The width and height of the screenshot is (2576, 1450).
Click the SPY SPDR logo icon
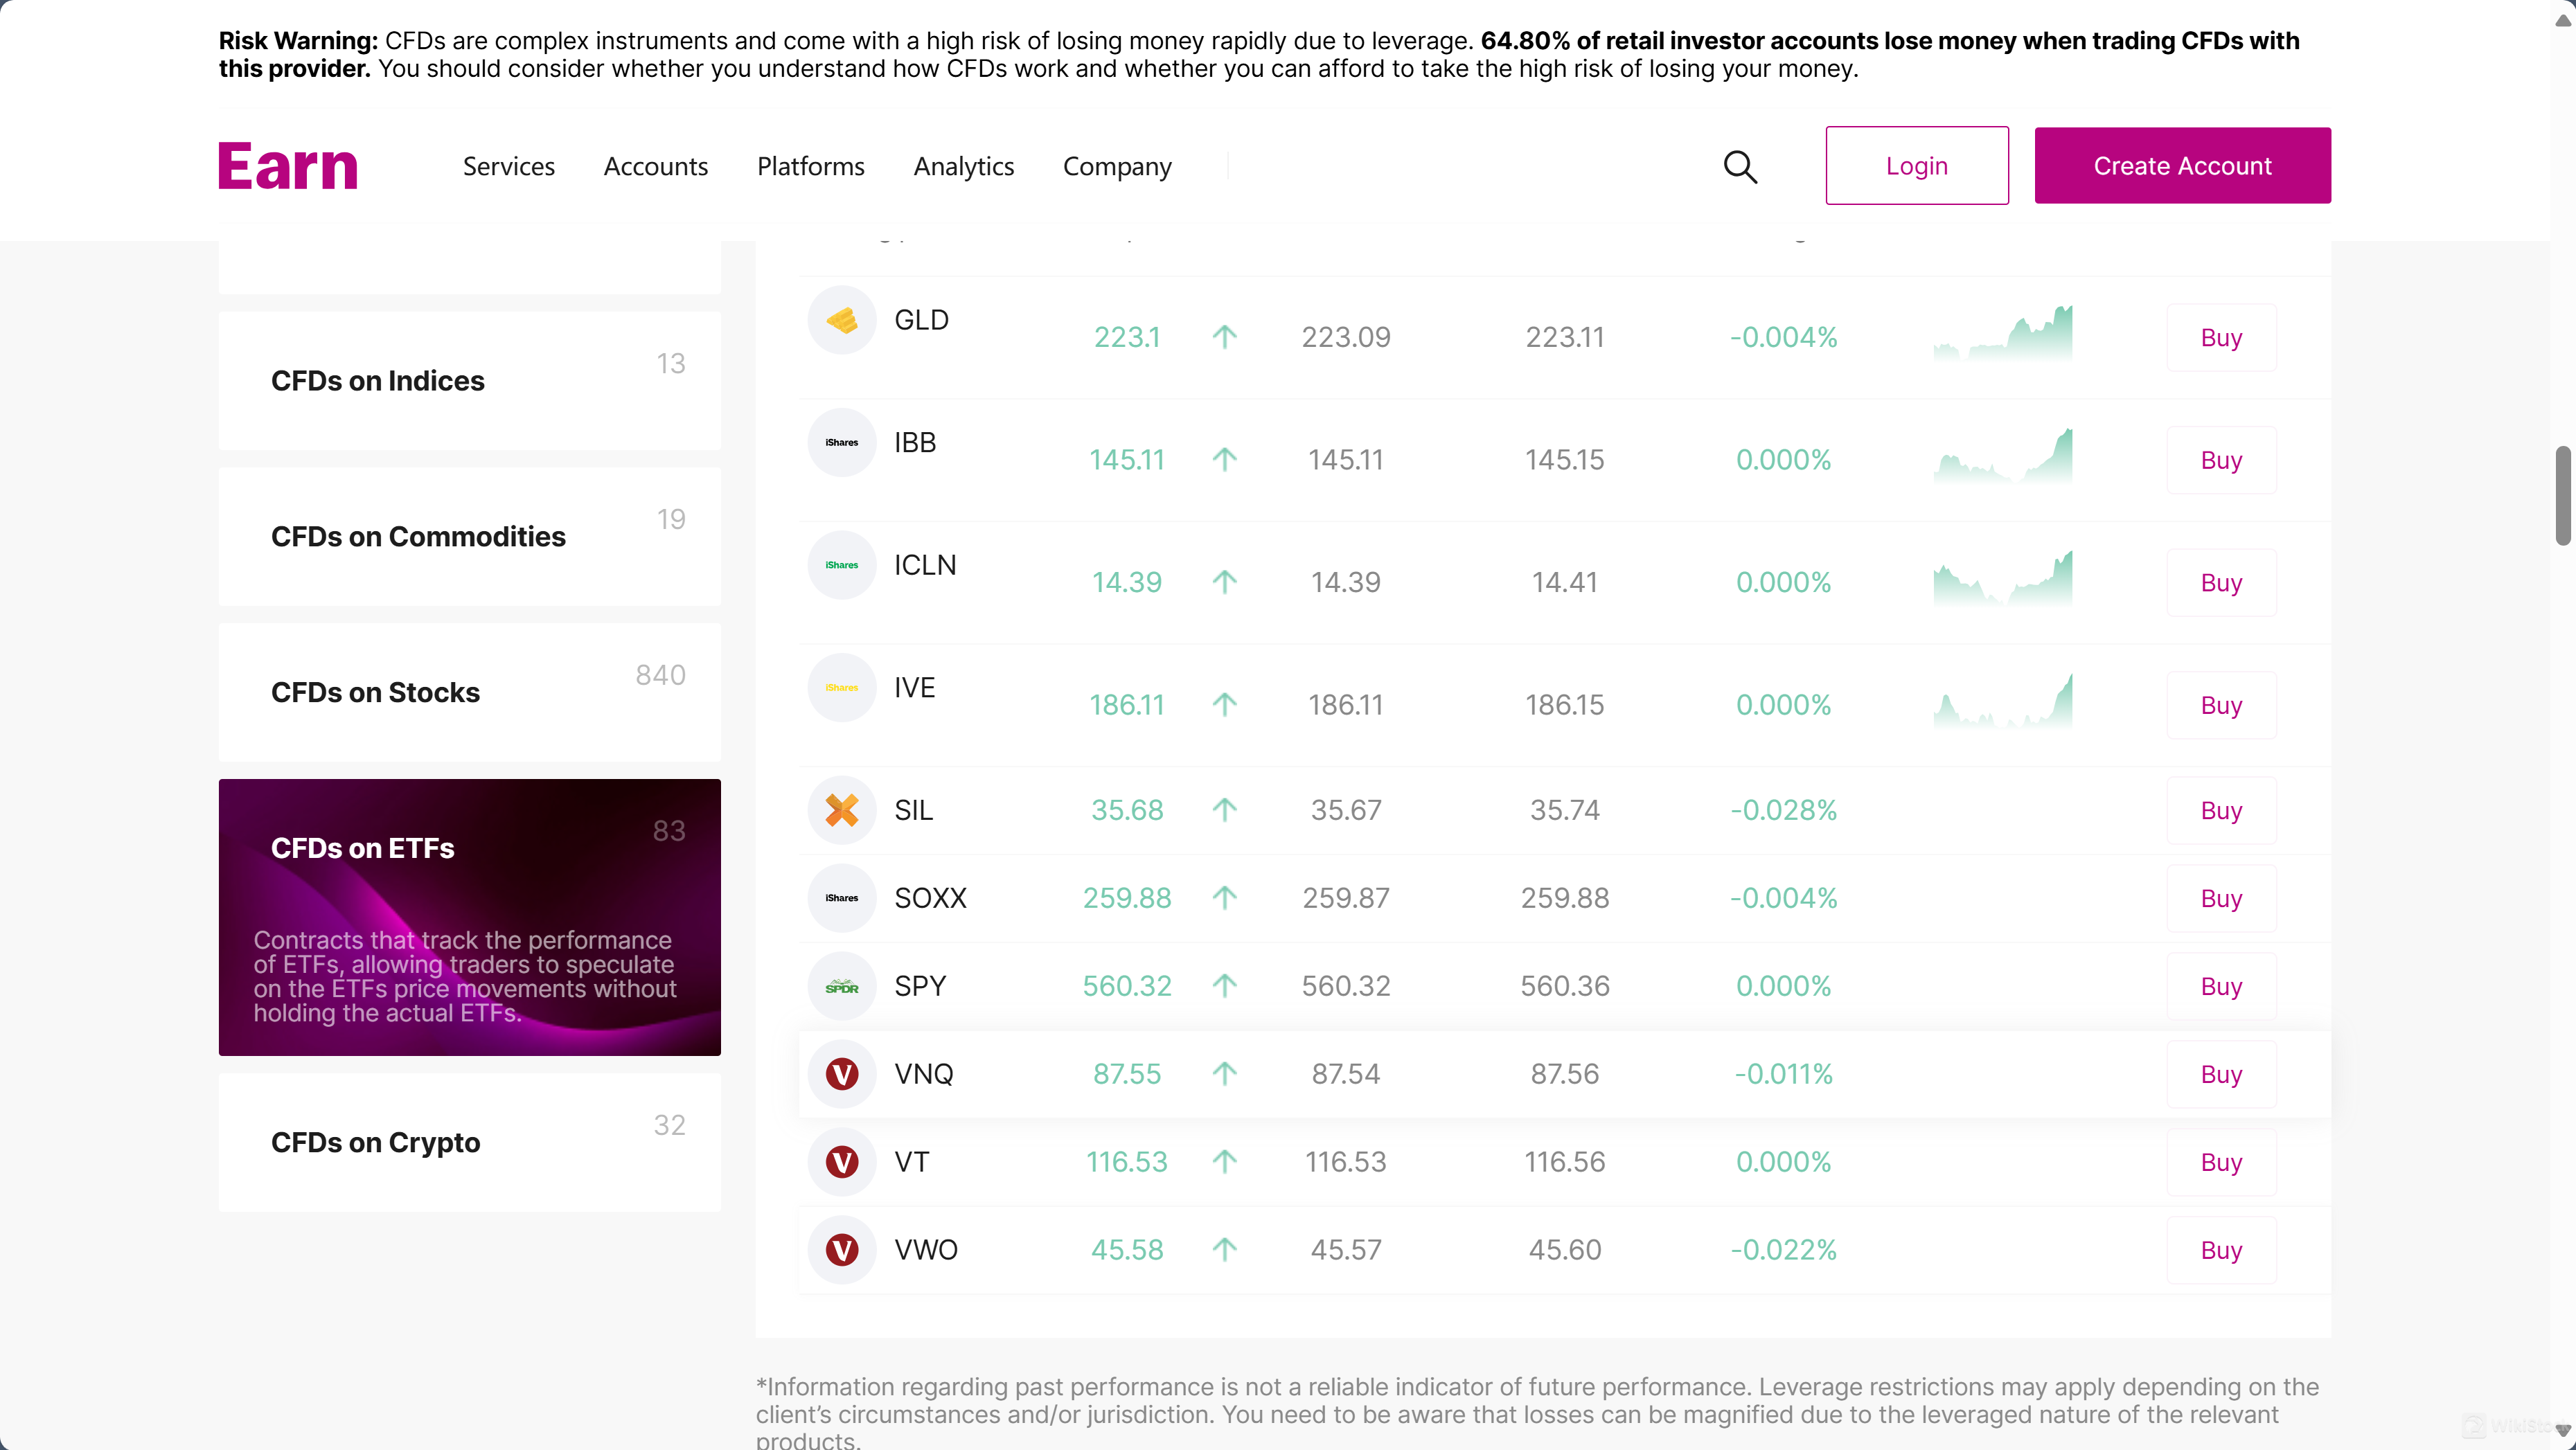pyautogui.click(x=841, y=986)
